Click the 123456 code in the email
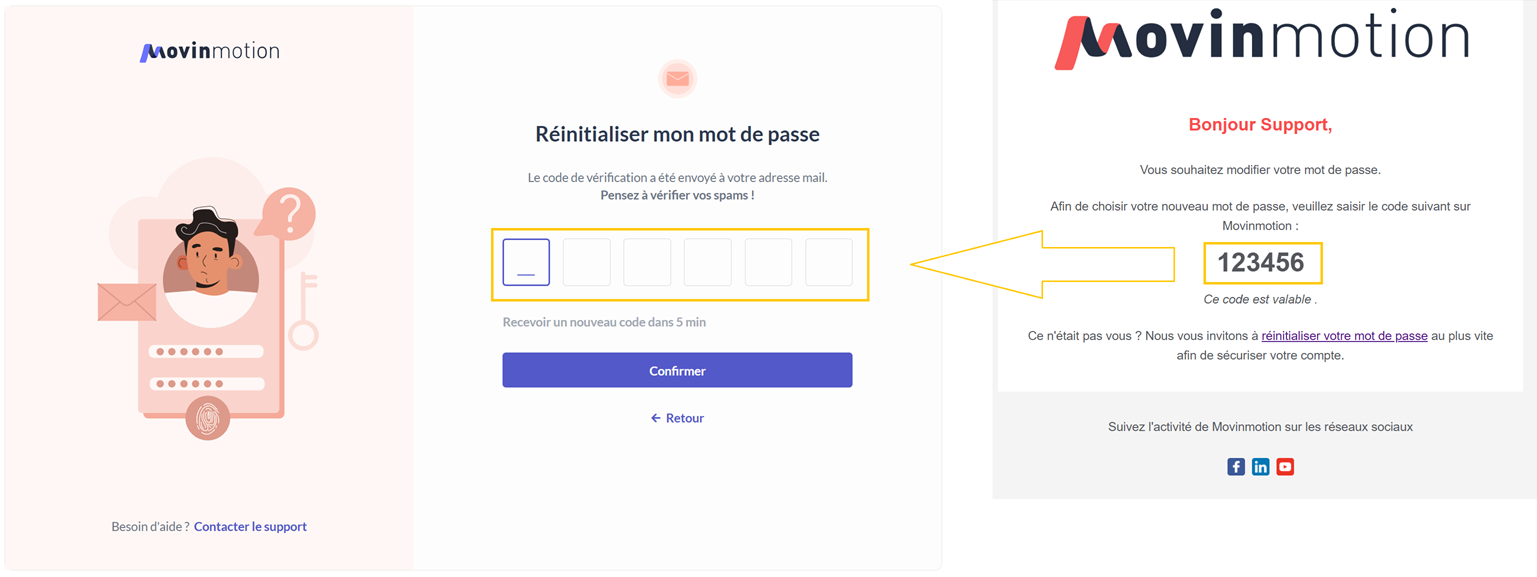This screenshot has height=577, width=1537. 1261,263
